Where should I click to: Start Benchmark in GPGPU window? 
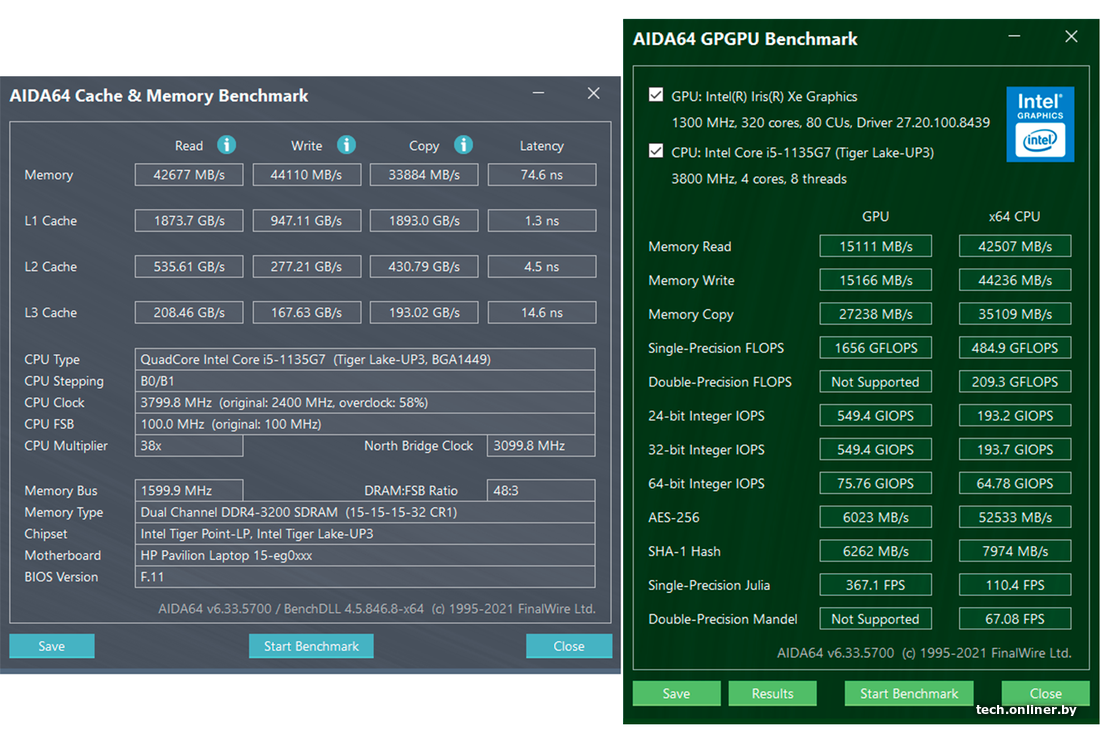[x=909, y=693]
